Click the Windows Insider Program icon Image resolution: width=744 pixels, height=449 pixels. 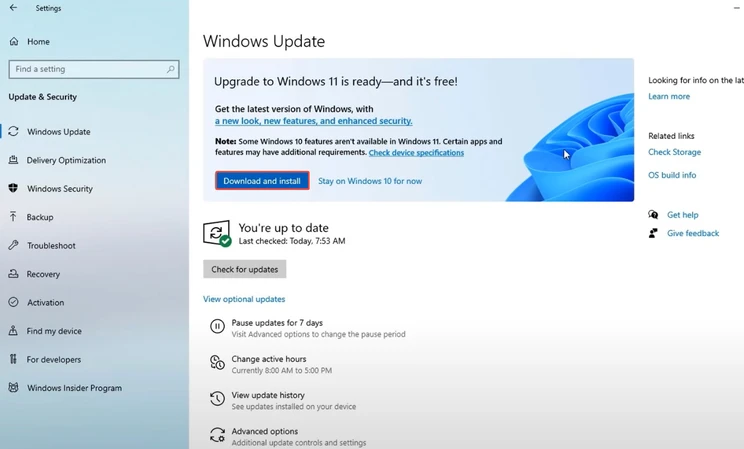13,388
